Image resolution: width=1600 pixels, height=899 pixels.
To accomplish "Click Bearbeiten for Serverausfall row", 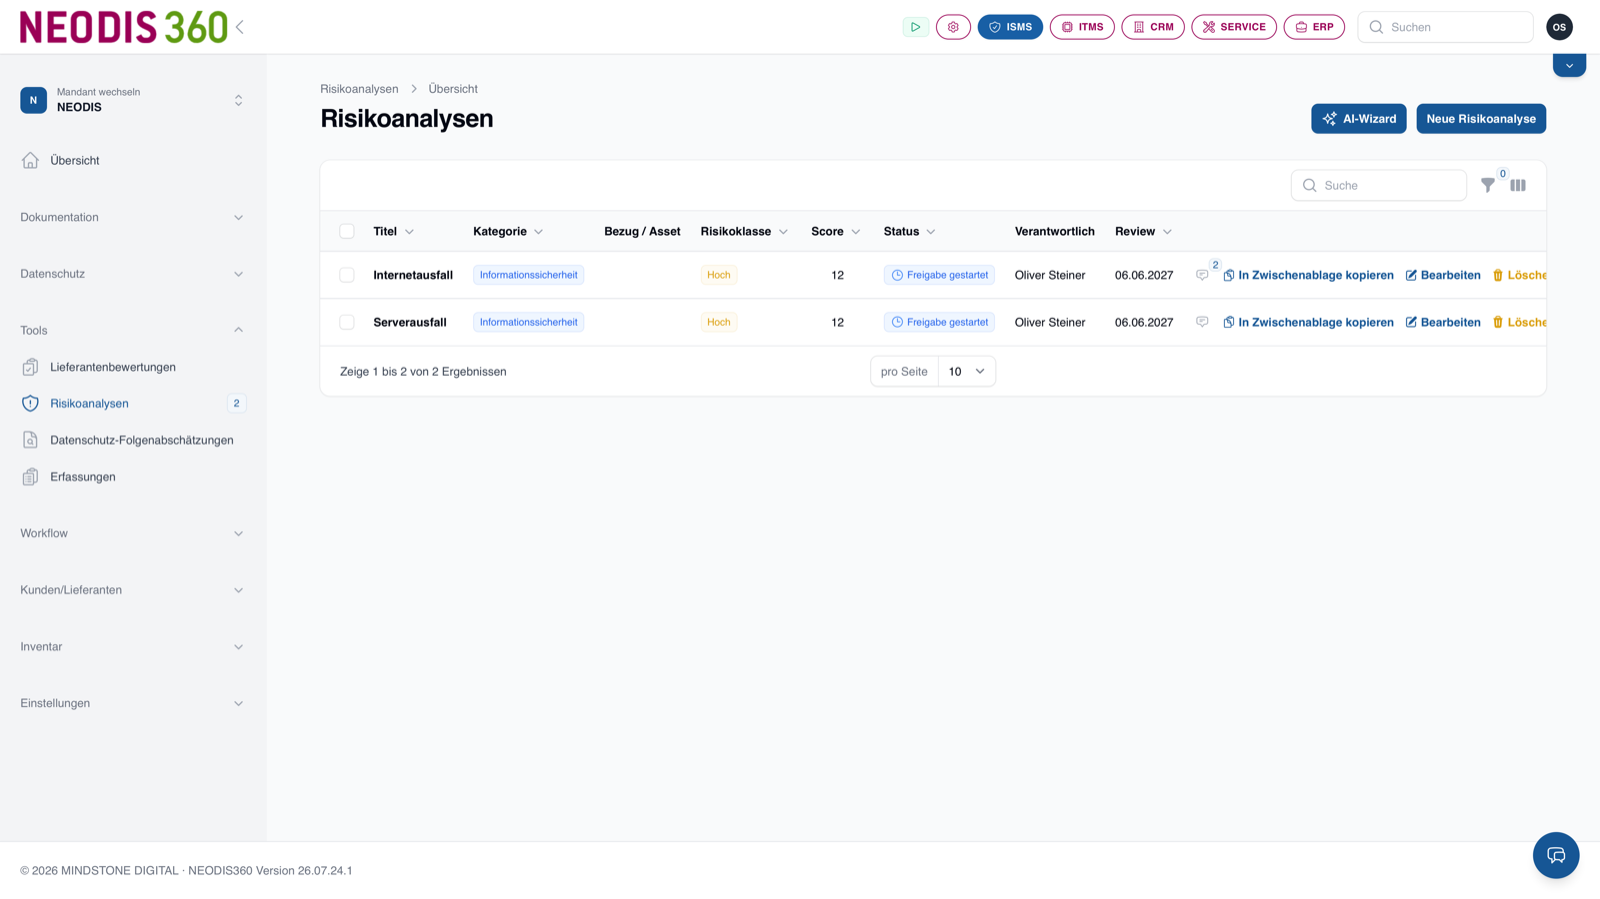I will tap(1443, 322).
